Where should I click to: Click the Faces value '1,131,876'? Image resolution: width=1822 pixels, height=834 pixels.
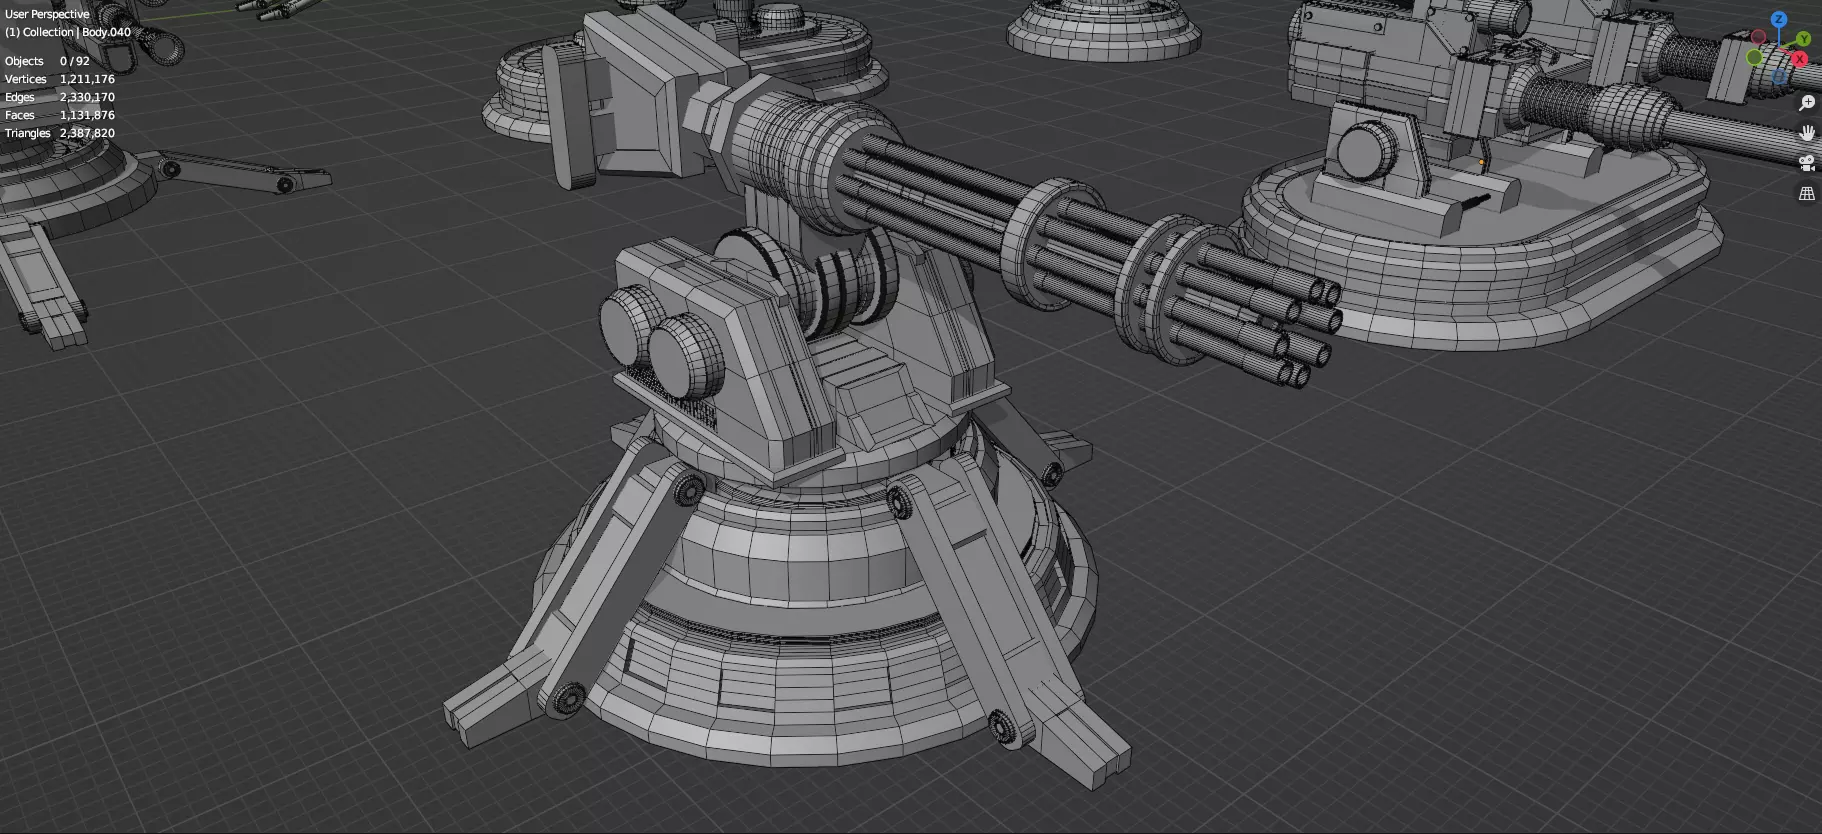click(87, 115)
